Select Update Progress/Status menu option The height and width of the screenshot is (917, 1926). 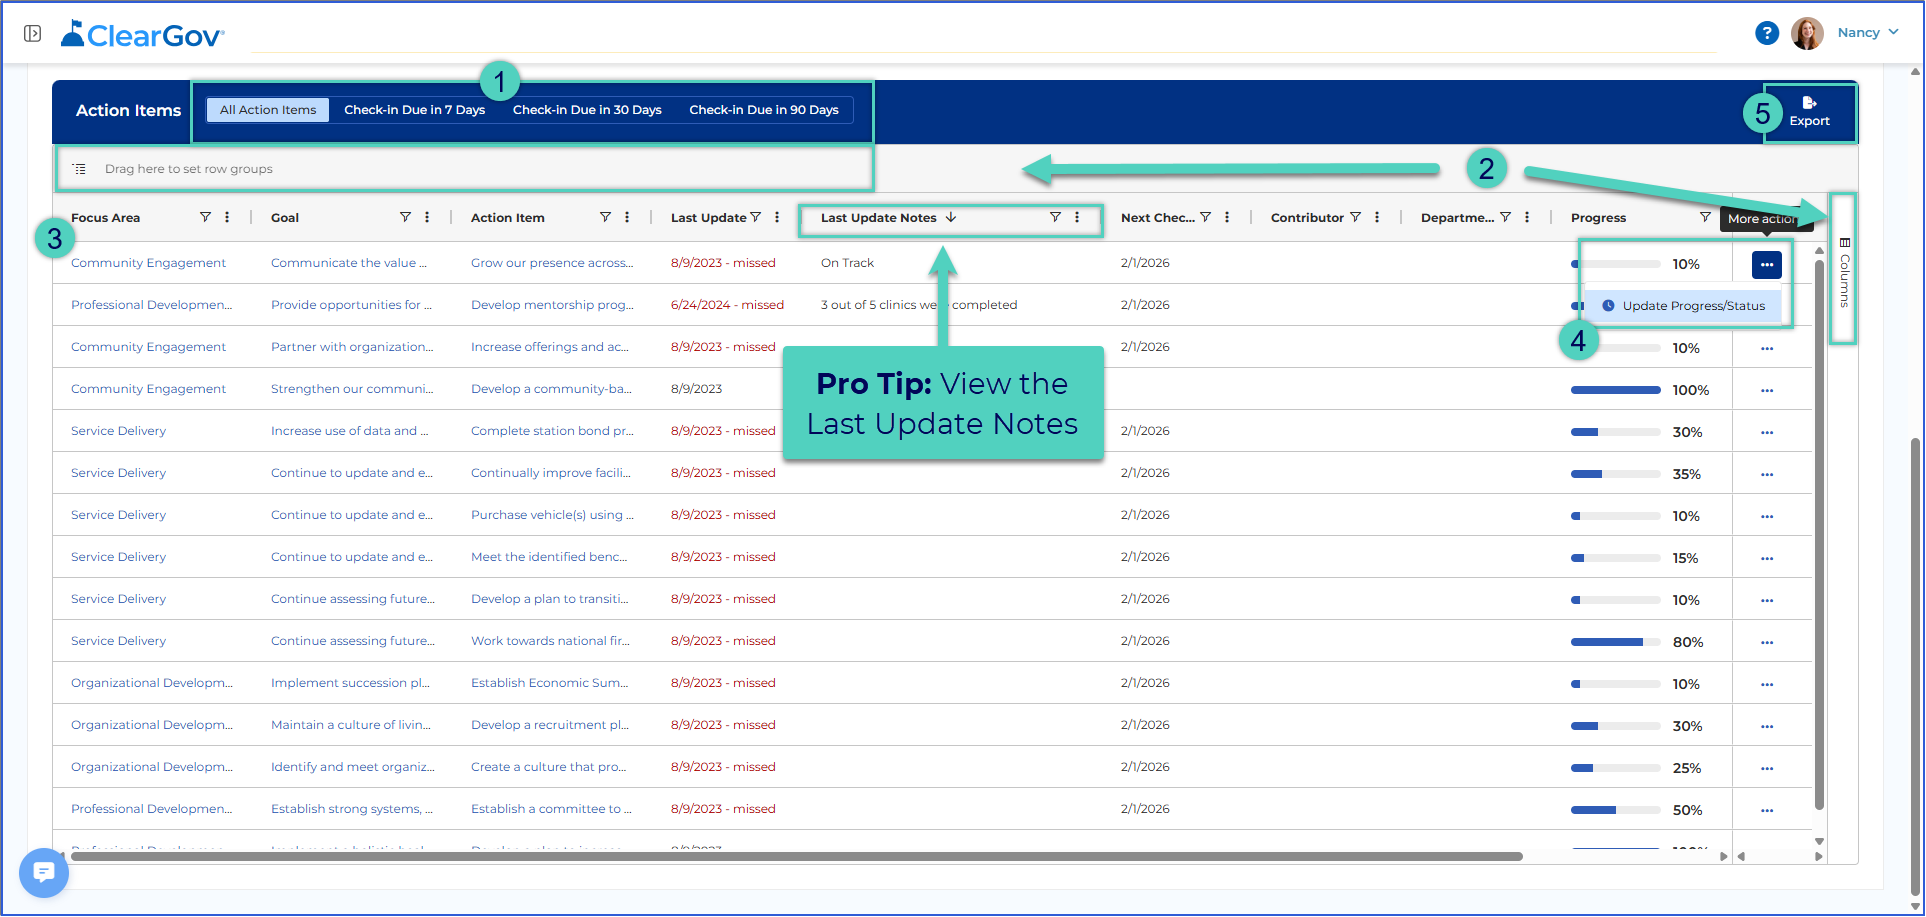[x=1684, y=306]
